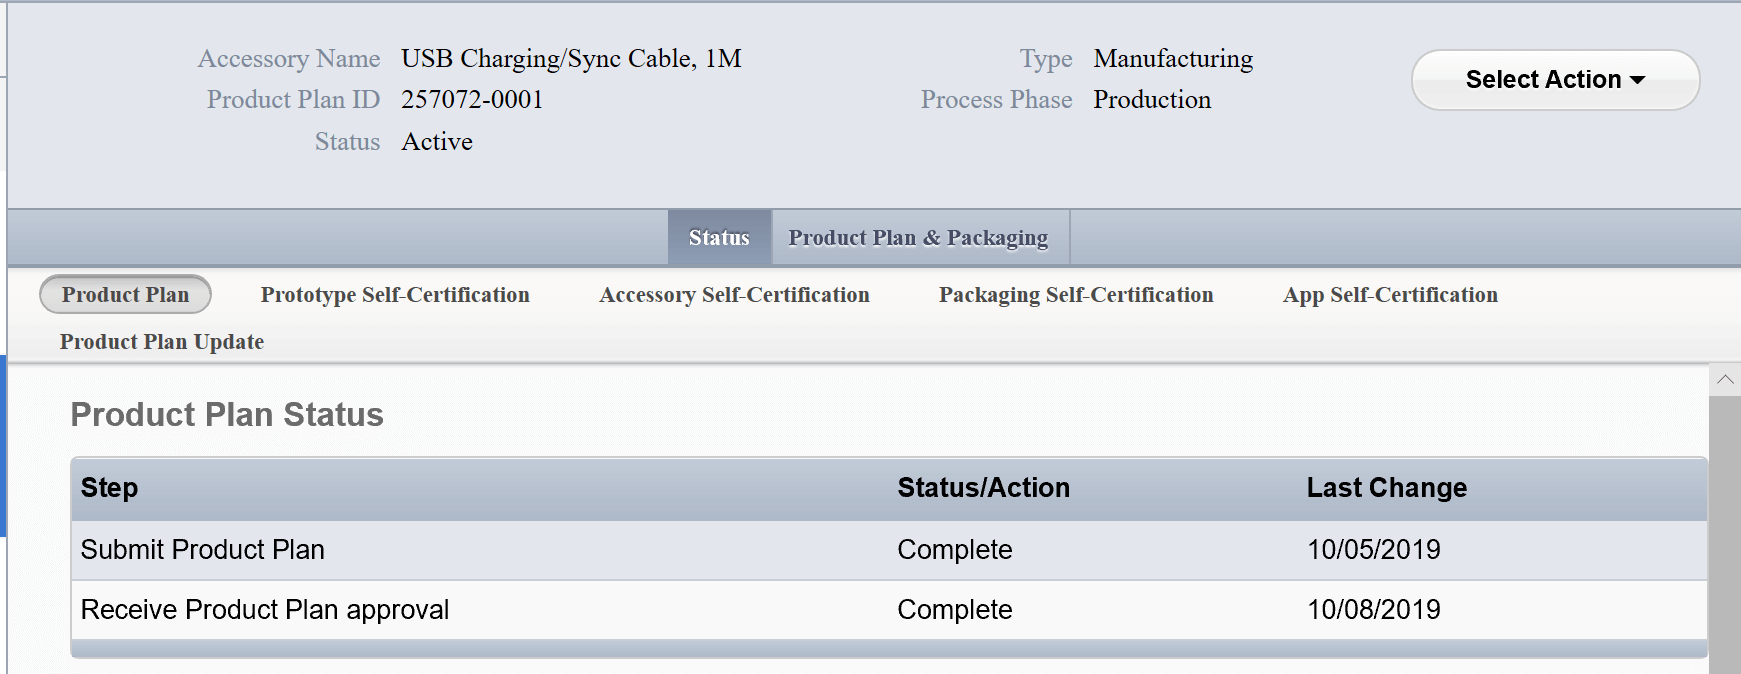Screen dimensions: 1741x674
Task: Select the Product Plan sub-tab
Action: pyautogui.click(x=125, y=295)
